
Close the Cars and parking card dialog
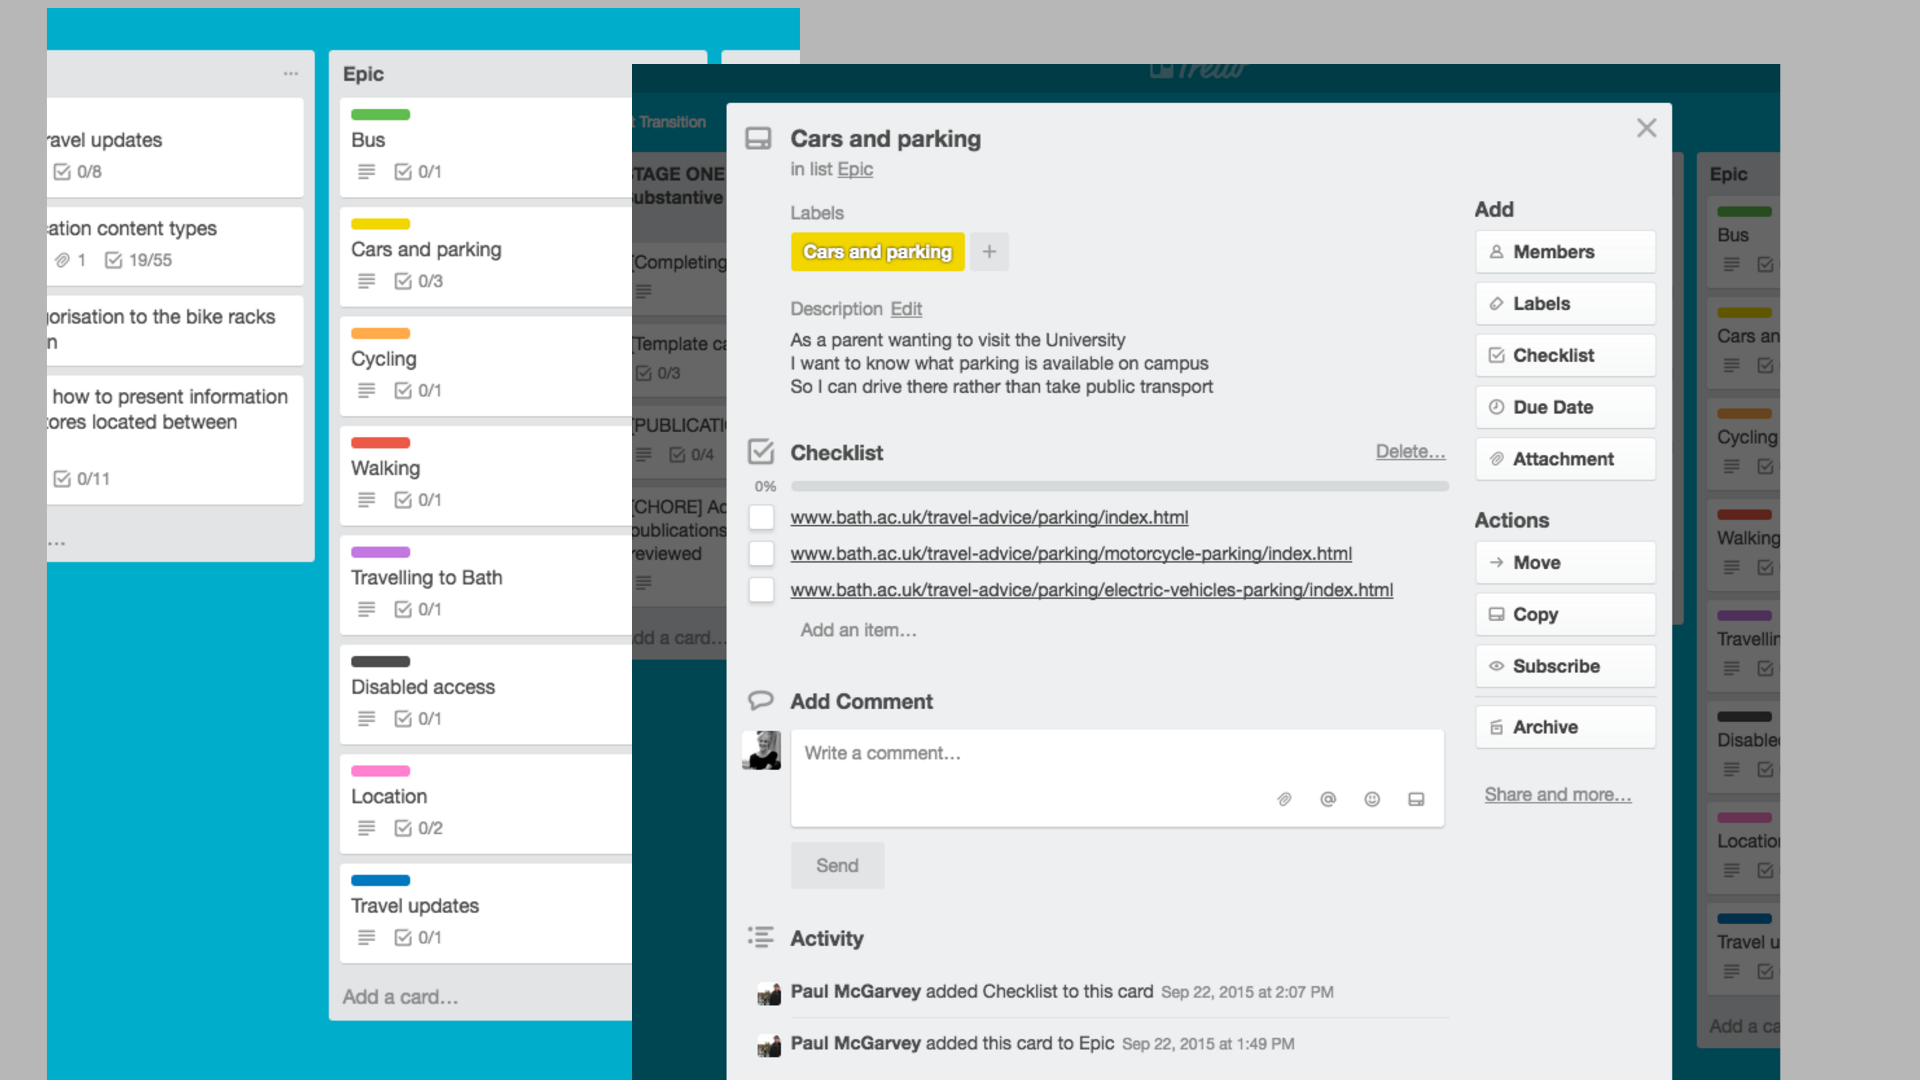1646,128
